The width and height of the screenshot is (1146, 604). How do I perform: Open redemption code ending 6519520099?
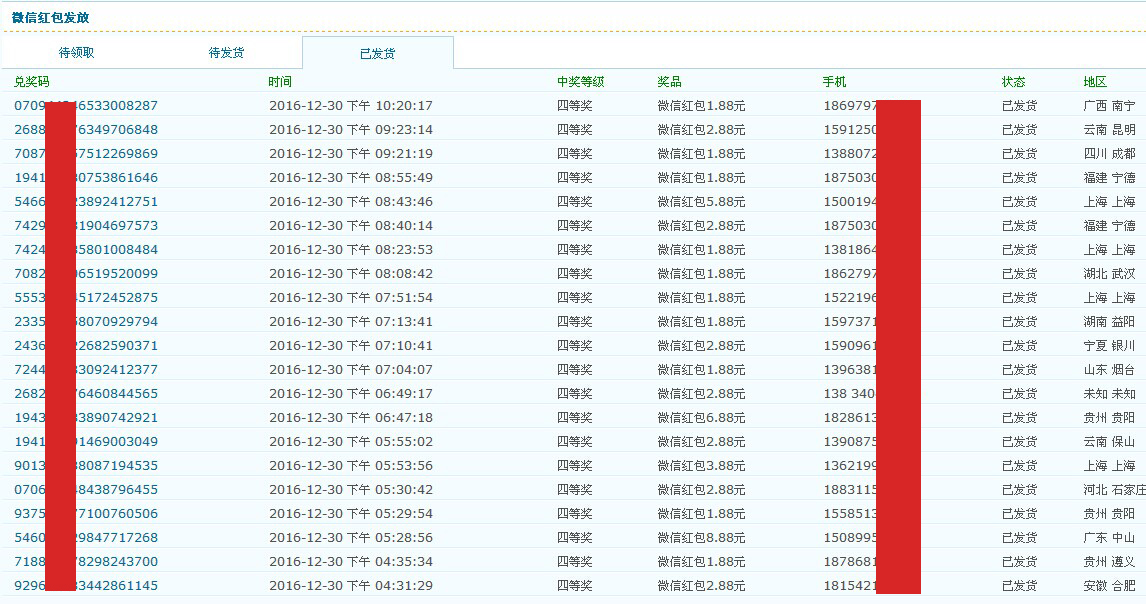[x=86, y=273]
